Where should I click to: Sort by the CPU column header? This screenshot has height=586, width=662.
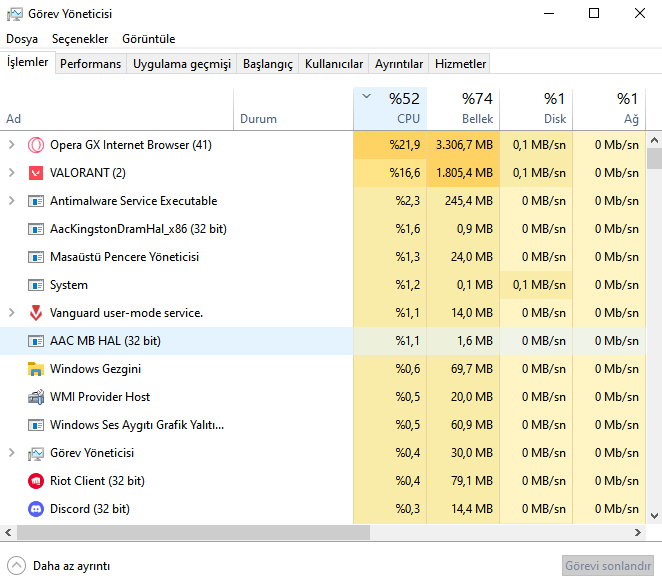[x=390, y=109]
